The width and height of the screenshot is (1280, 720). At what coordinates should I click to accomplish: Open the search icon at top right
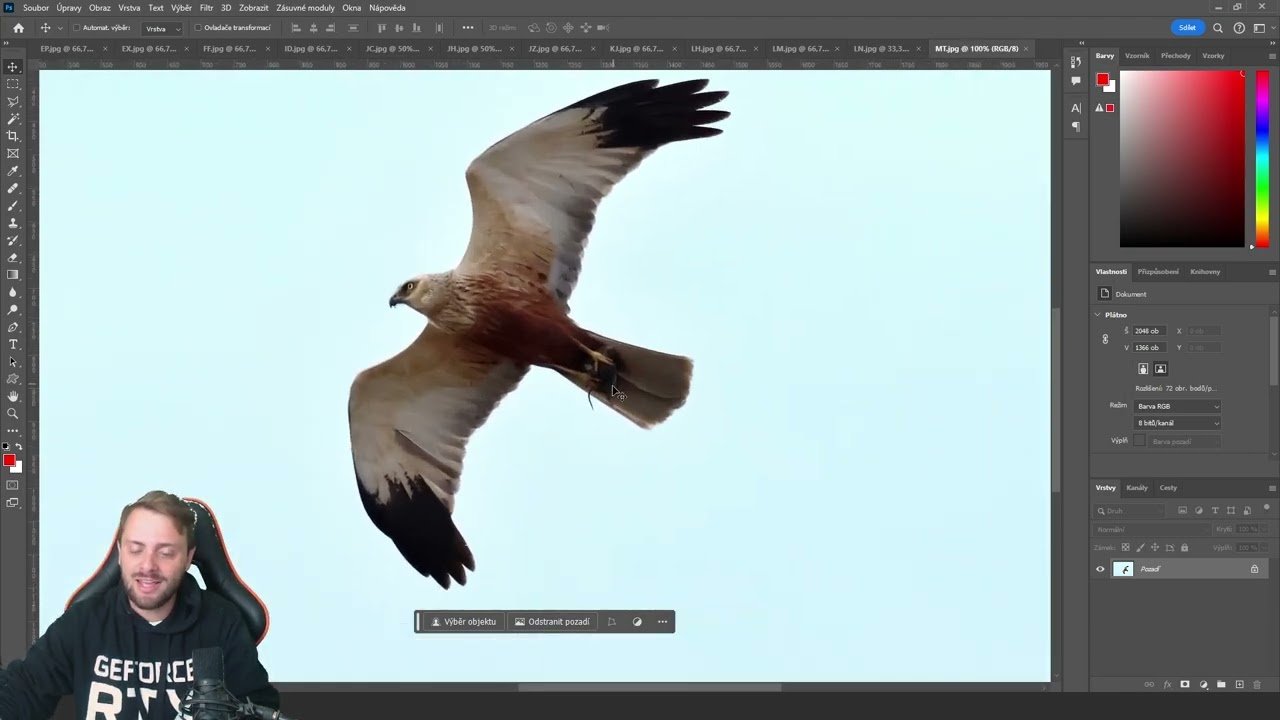1217,28
